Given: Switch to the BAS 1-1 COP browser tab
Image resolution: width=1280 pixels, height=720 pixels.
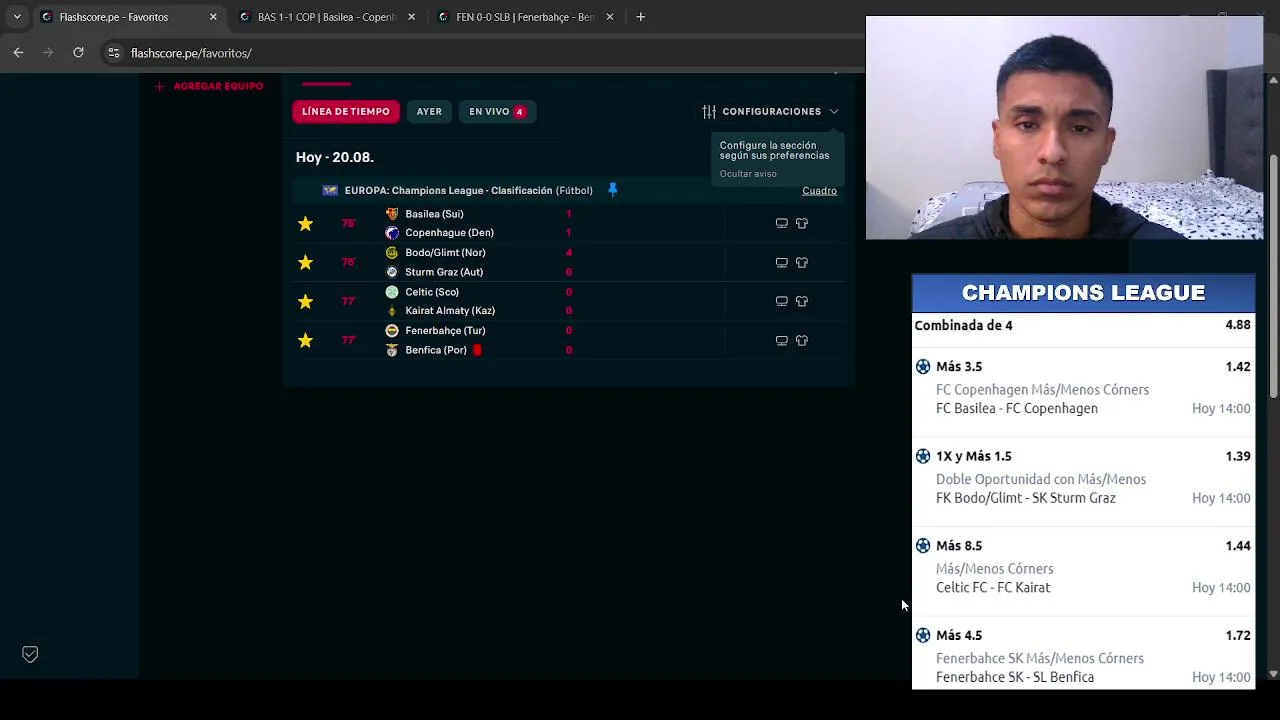Looking at the screenshot, I should pos(326,17).
